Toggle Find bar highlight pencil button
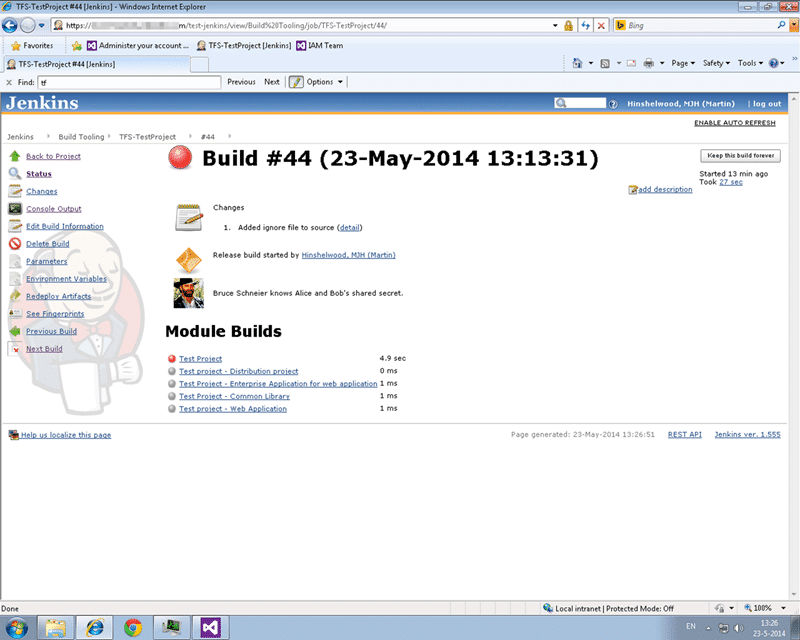 pyautogui.click(x=296, y=82)
